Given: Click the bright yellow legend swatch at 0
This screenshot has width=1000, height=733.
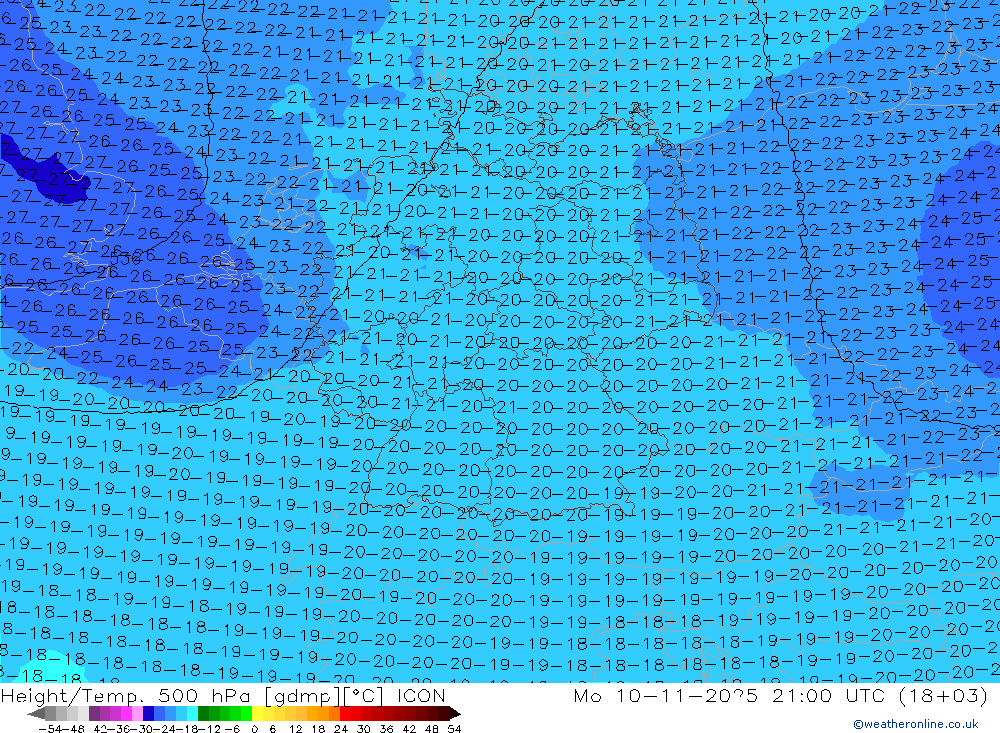Looking at the screenshot, I should click(x=257, y=713).
